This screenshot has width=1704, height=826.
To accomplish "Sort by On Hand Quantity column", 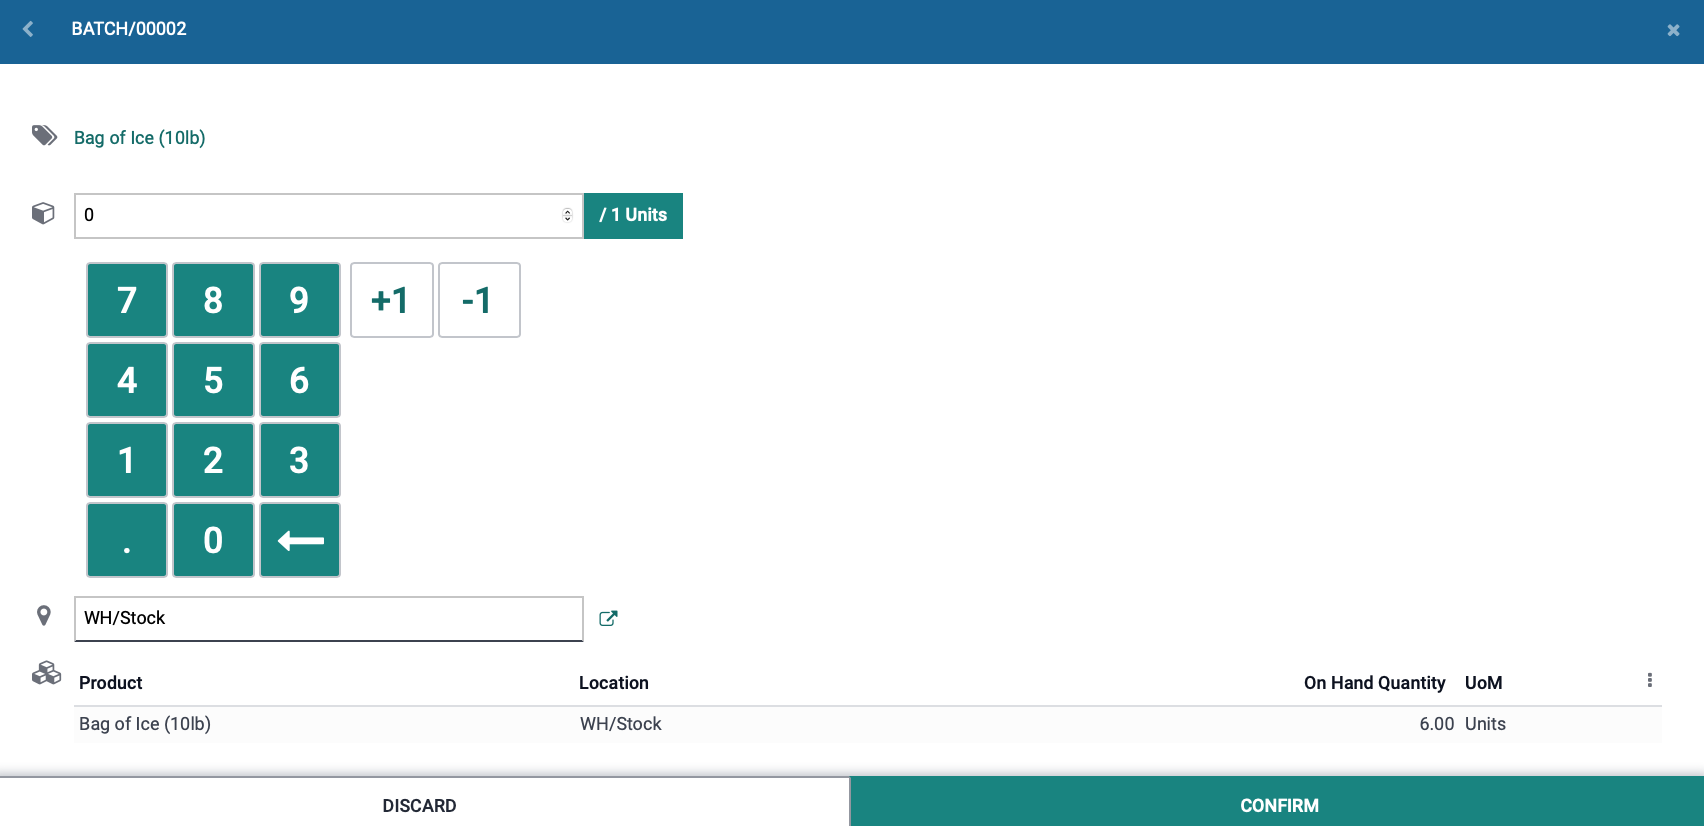I will click(x=1374, y=683).
